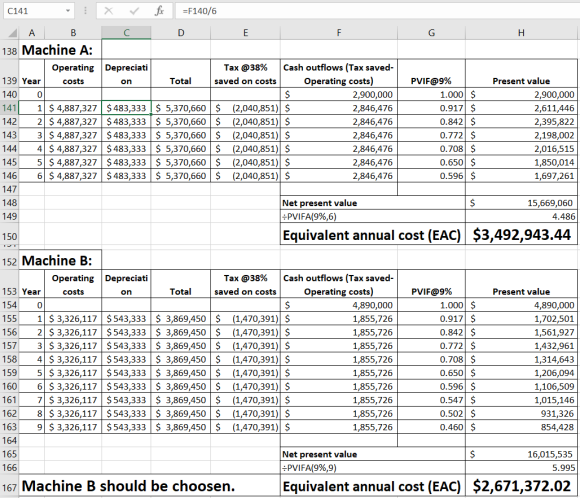The width and height of the screenshot is (580, 498).
Task: Expand the Name Box dropdown arrow
Action: tap(68, 11)
